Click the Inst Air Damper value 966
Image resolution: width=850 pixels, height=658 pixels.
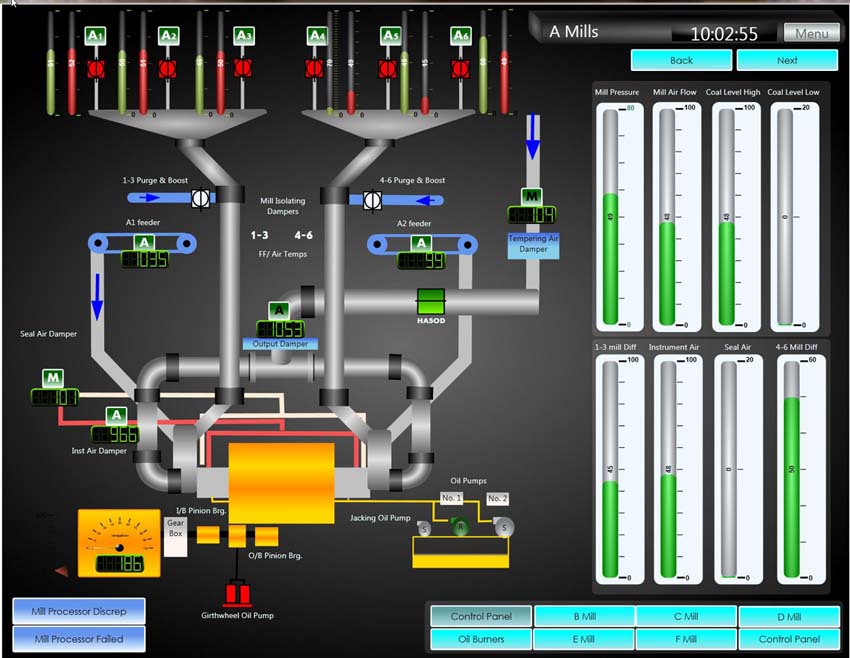pos(115,435)
